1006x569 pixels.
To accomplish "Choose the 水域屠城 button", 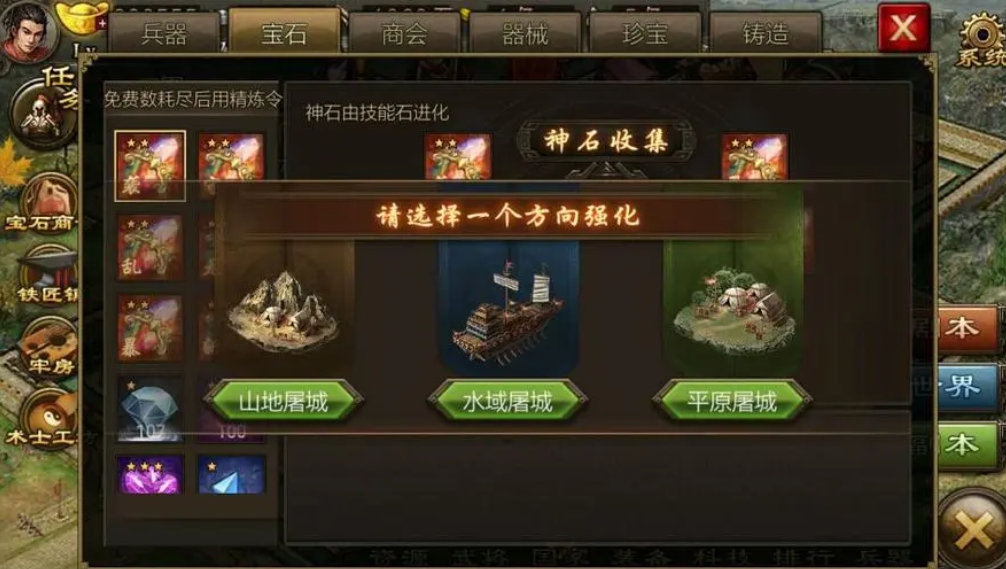I will pyautogui.click(x=507, y=402).
